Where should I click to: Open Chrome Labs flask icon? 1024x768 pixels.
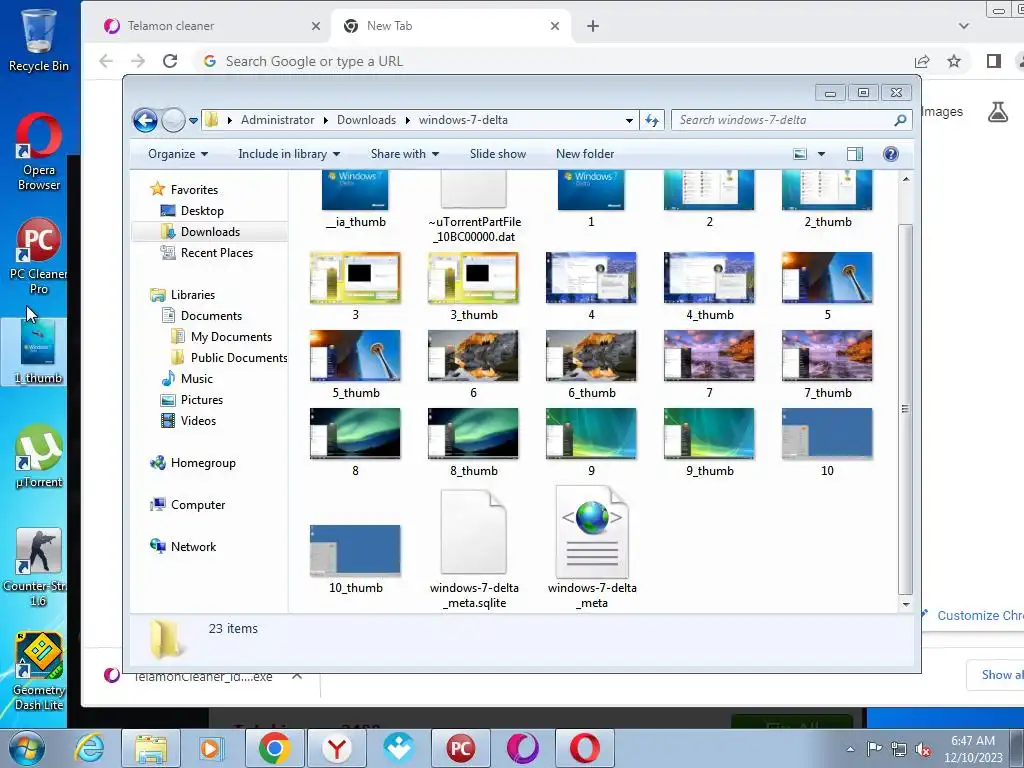tap(998, 112)
